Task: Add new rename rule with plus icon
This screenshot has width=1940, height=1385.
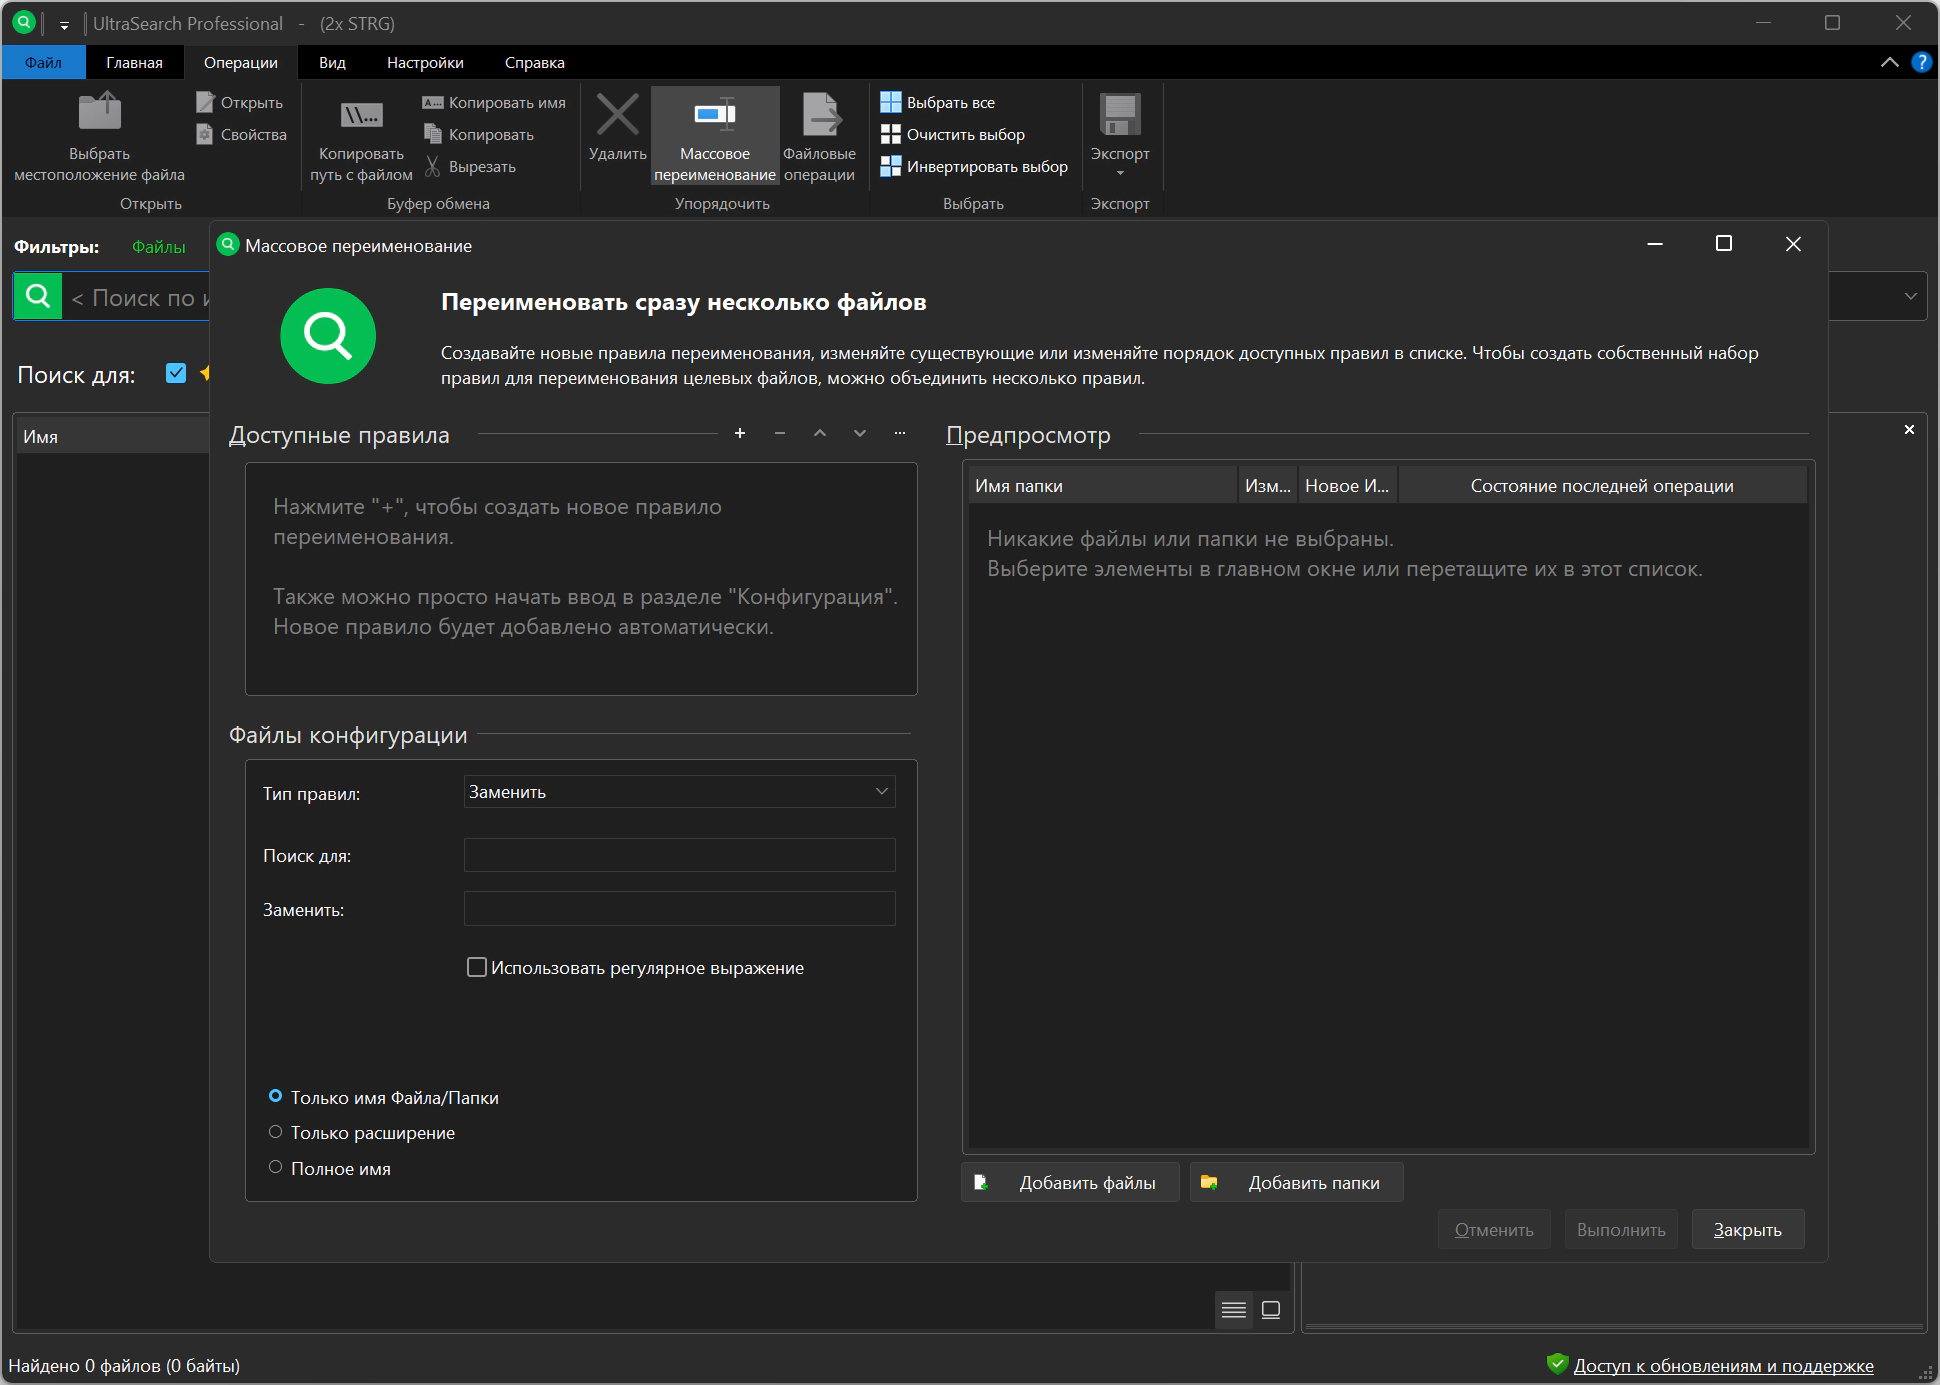Action: click(x=740, y=433)
